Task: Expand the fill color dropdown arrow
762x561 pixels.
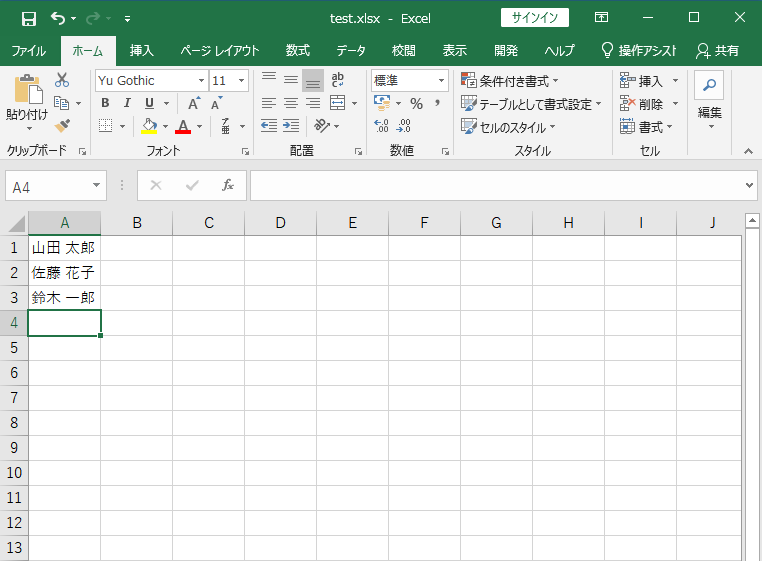Action: [165, 126]
